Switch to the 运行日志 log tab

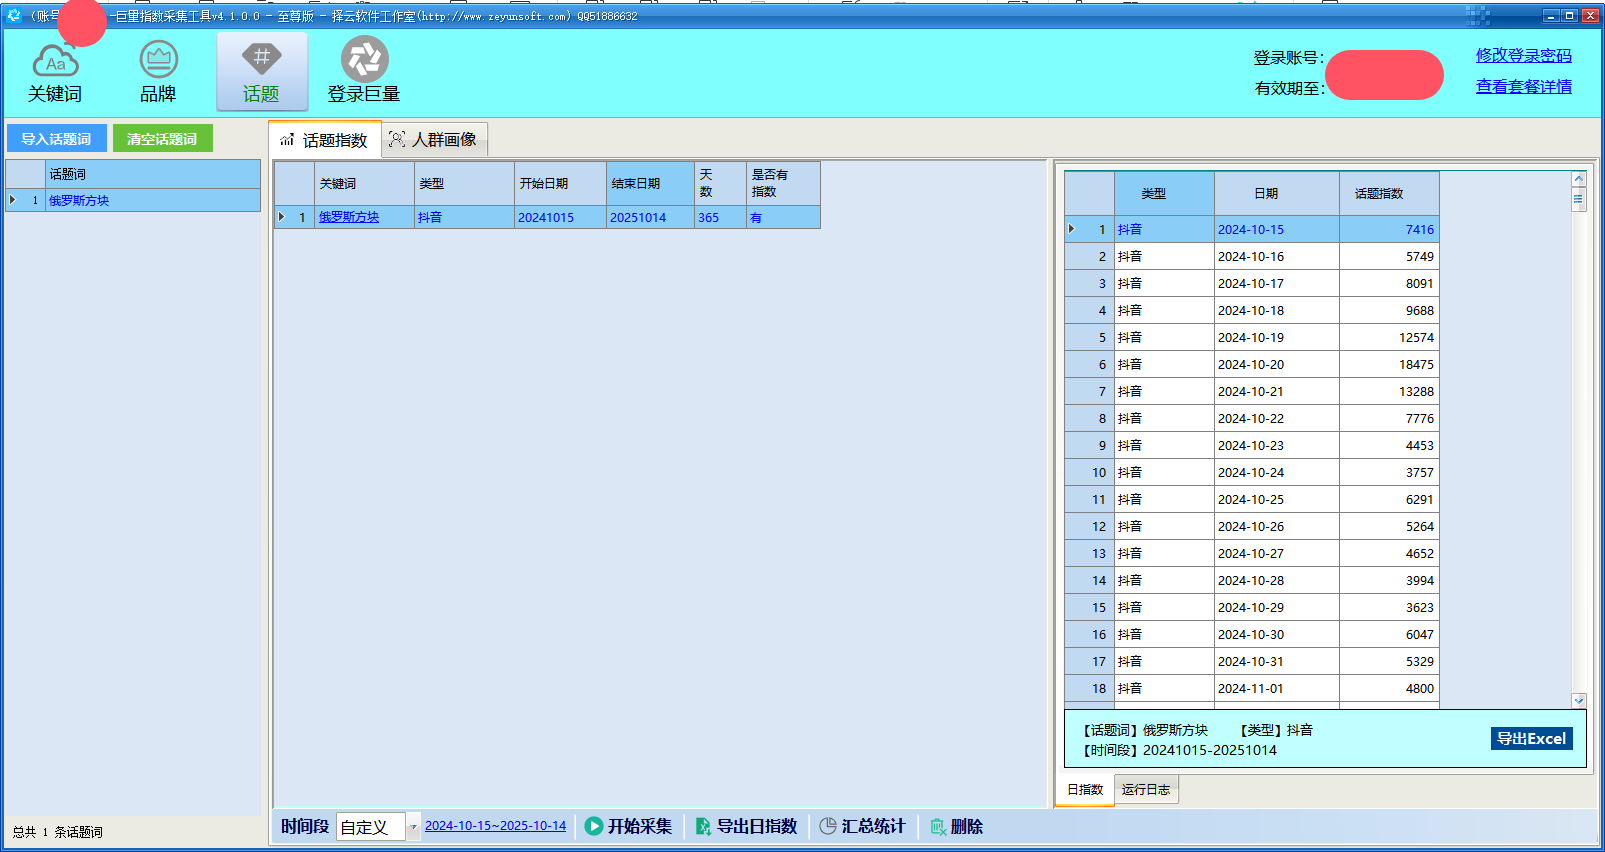point(1146,790)
